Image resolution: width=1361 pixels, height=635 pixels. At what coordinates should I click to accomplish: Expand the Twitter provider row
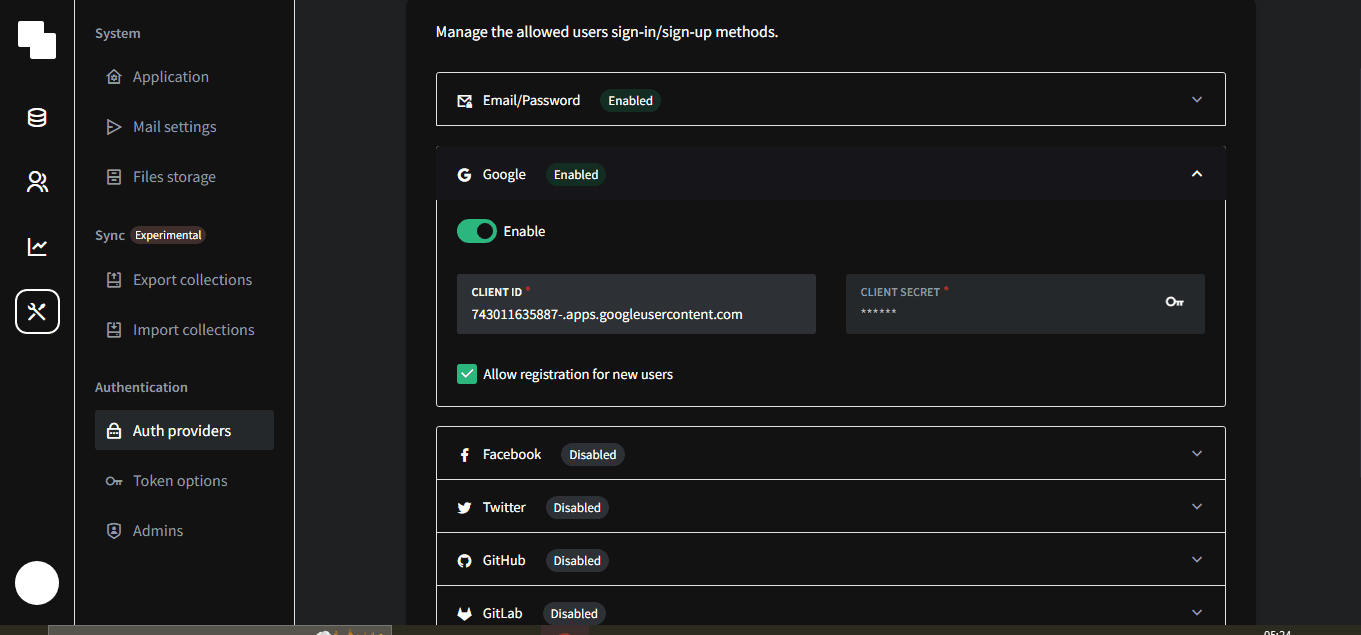831,507
